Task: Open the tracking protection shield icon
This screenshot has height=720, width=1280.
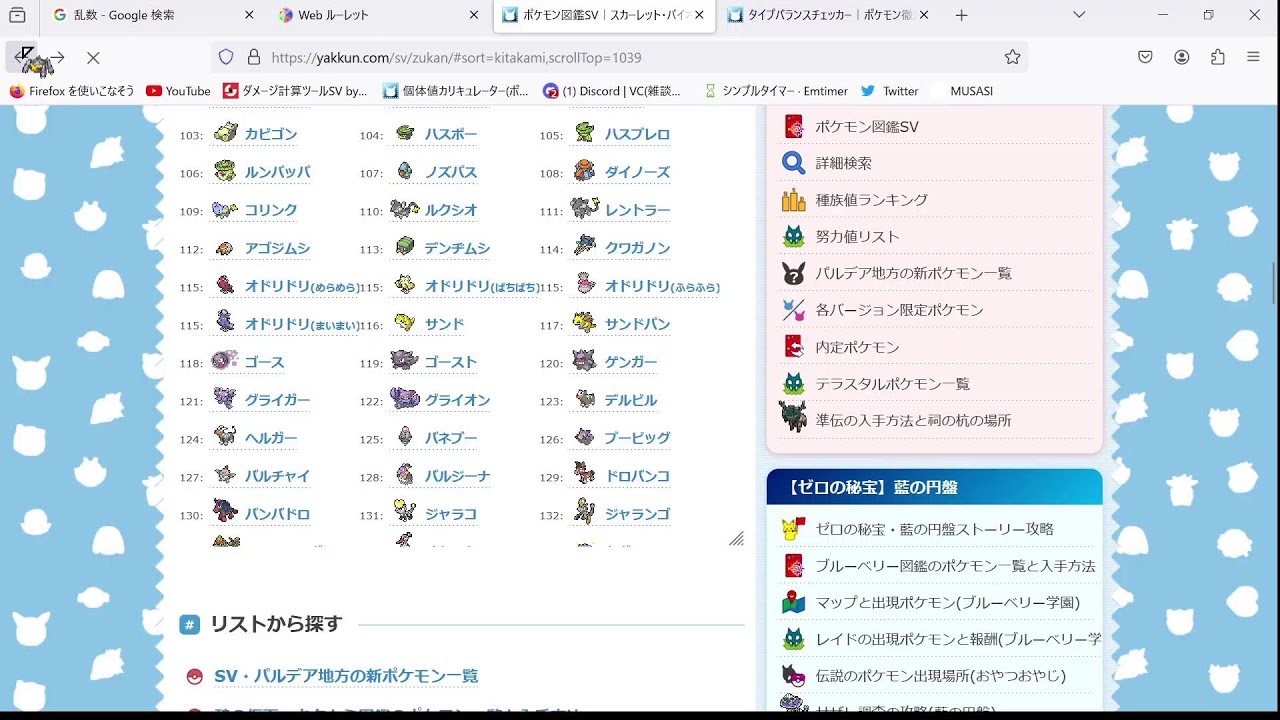Action: click(228, 57)
